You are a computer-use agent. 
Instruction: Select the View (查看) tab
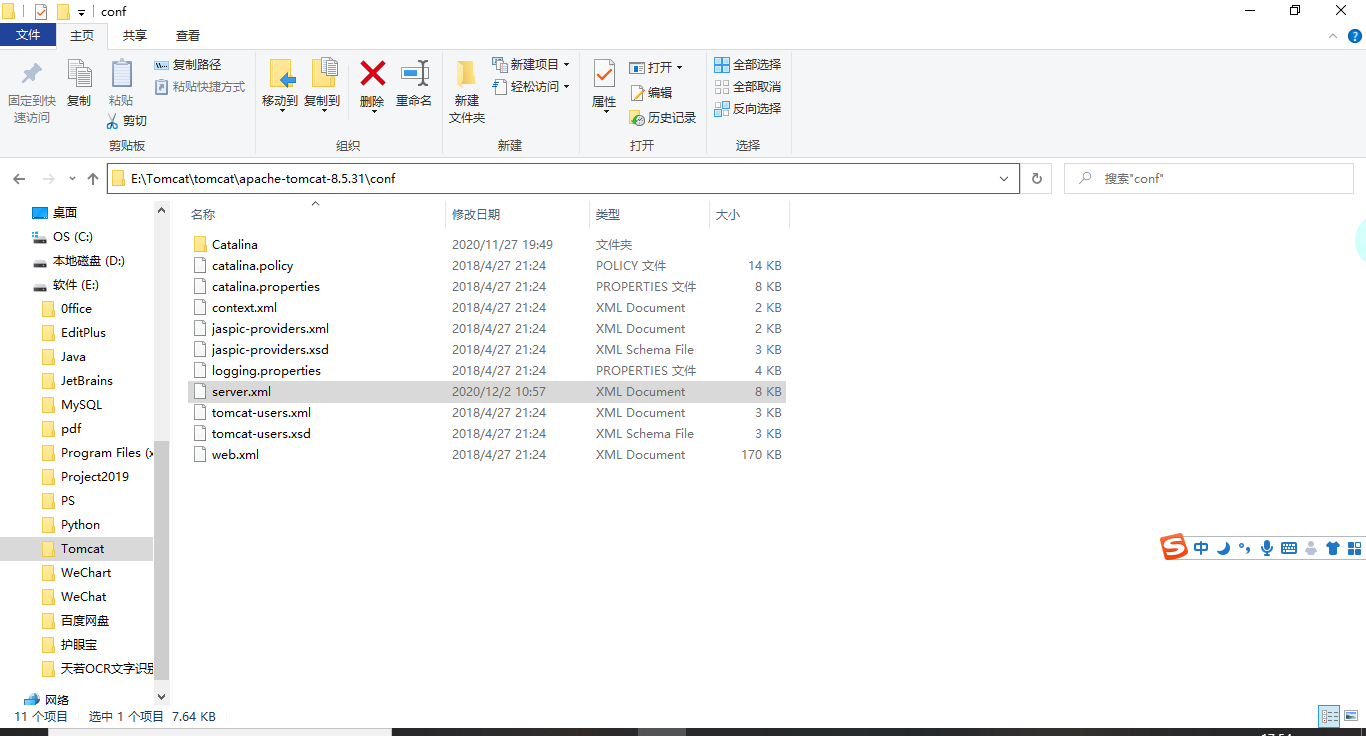pos(188,35)
